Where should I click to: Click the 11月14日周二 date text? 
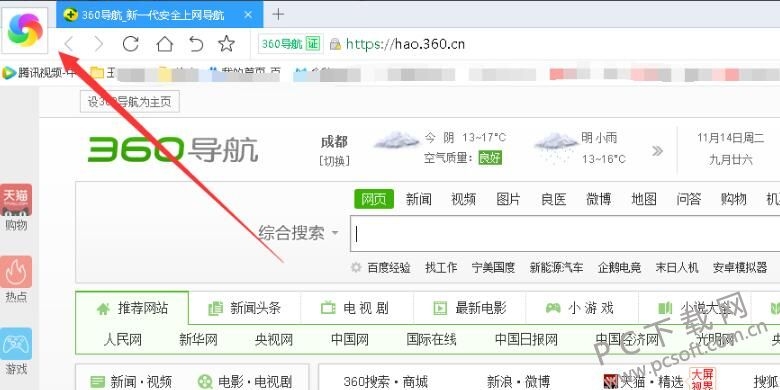[x=730, y=138]
